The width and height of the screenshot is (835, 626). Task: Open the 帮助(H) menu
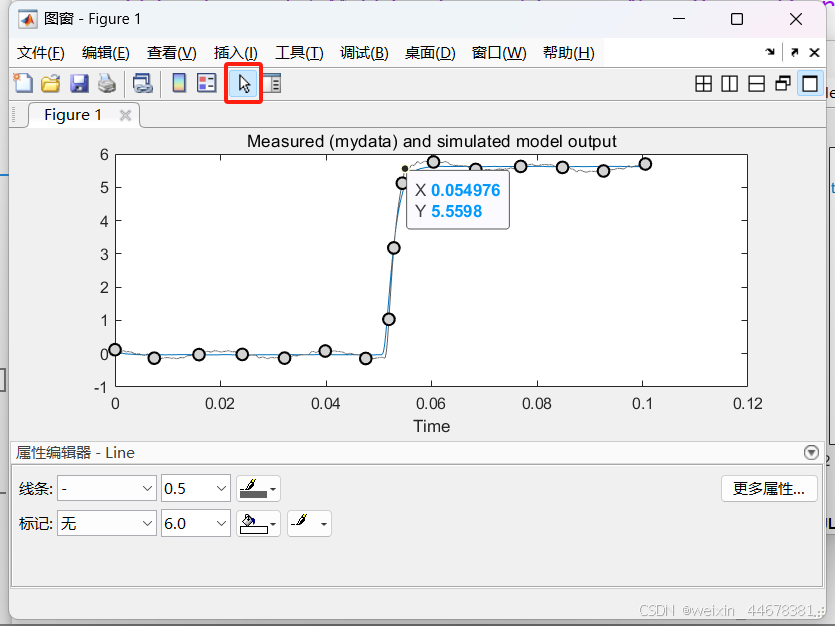[569, 53]
